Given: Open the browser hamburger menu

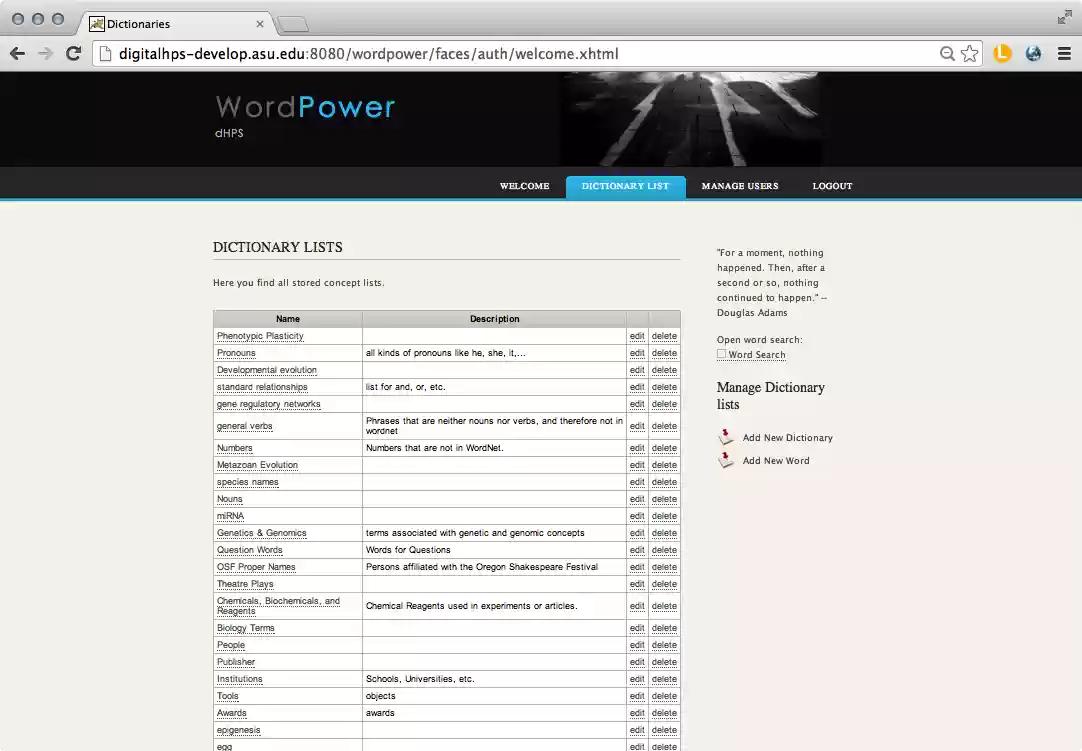Looking at the screenshot, I should [1064, 54].
